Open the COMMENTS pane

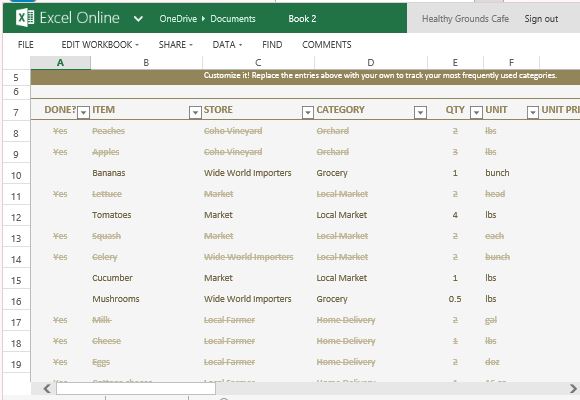point(327,45)
